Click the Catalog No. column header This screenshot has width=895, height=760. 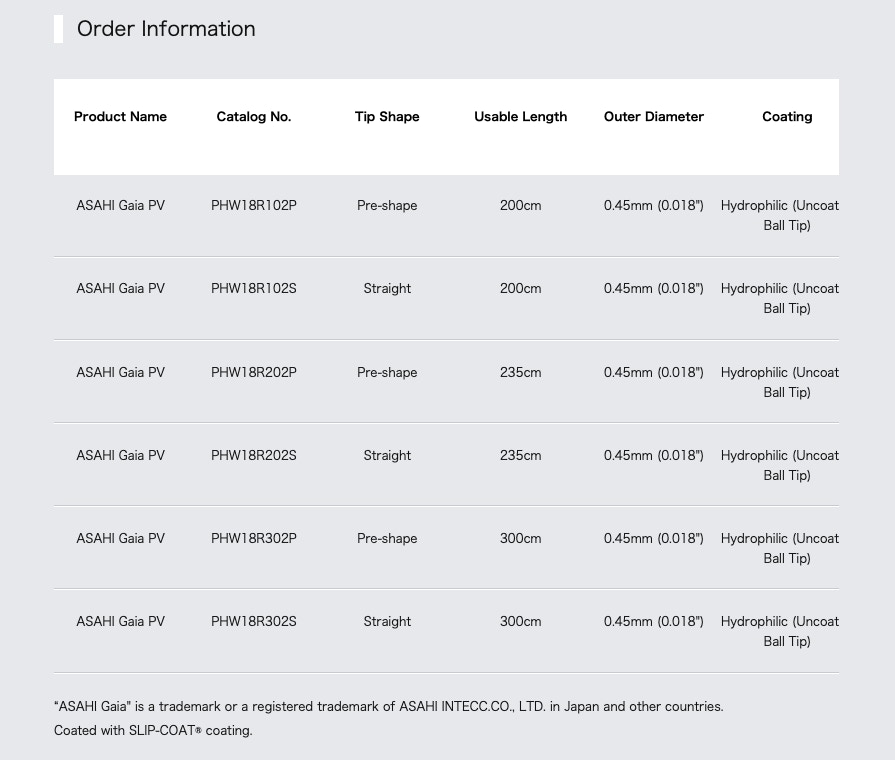[254, 116]
